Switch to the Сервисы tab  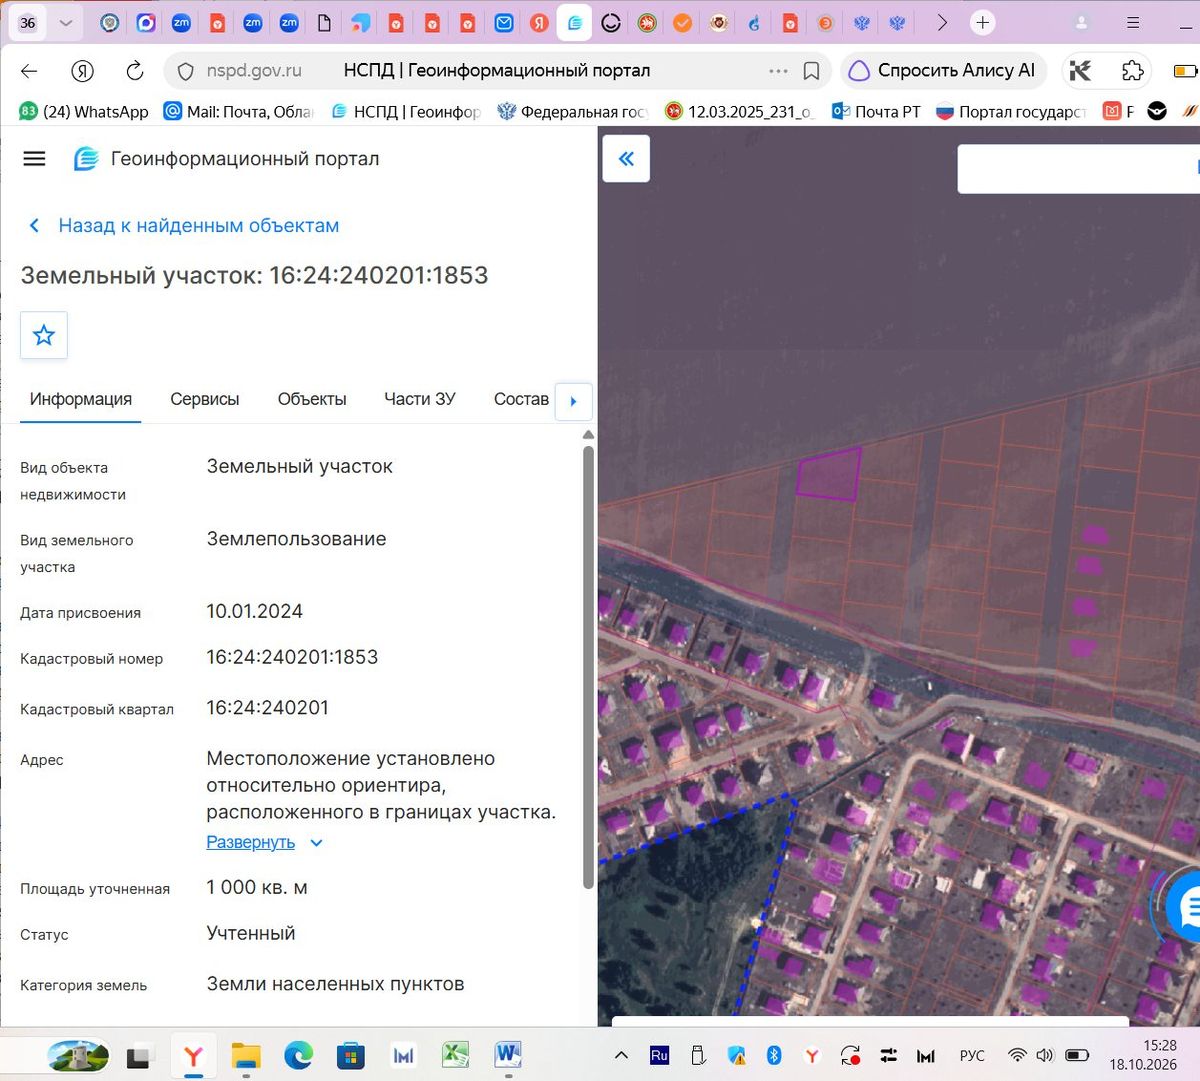[205, 399]
